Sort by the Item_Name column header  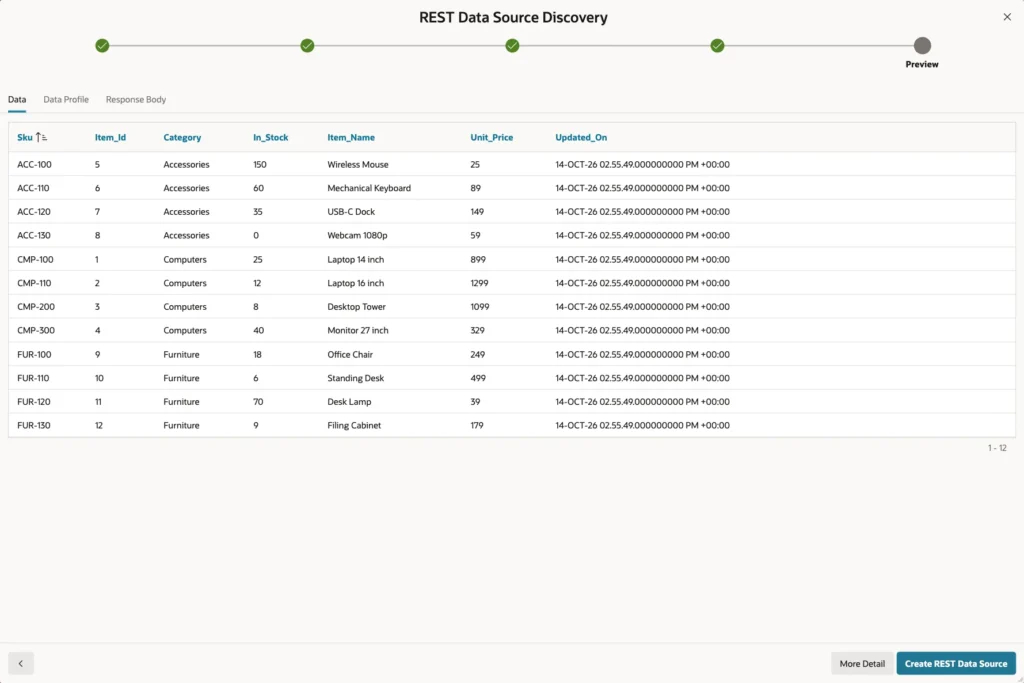[x=351, y=137]
